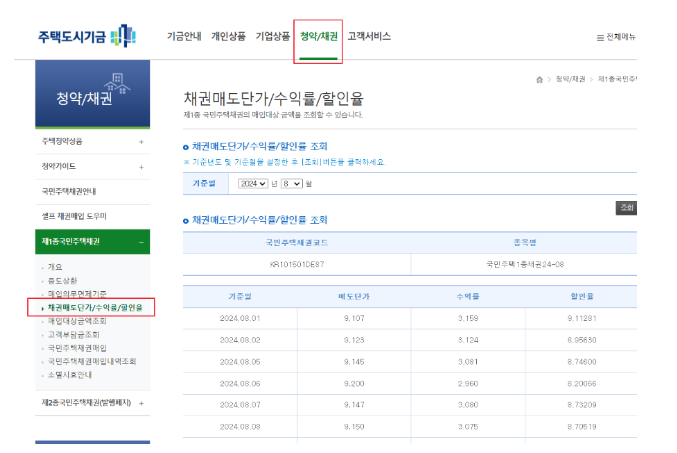Click the date cell 2024.08.02
The height and width of the screenshot is (453, 677).
pos(240,340)
